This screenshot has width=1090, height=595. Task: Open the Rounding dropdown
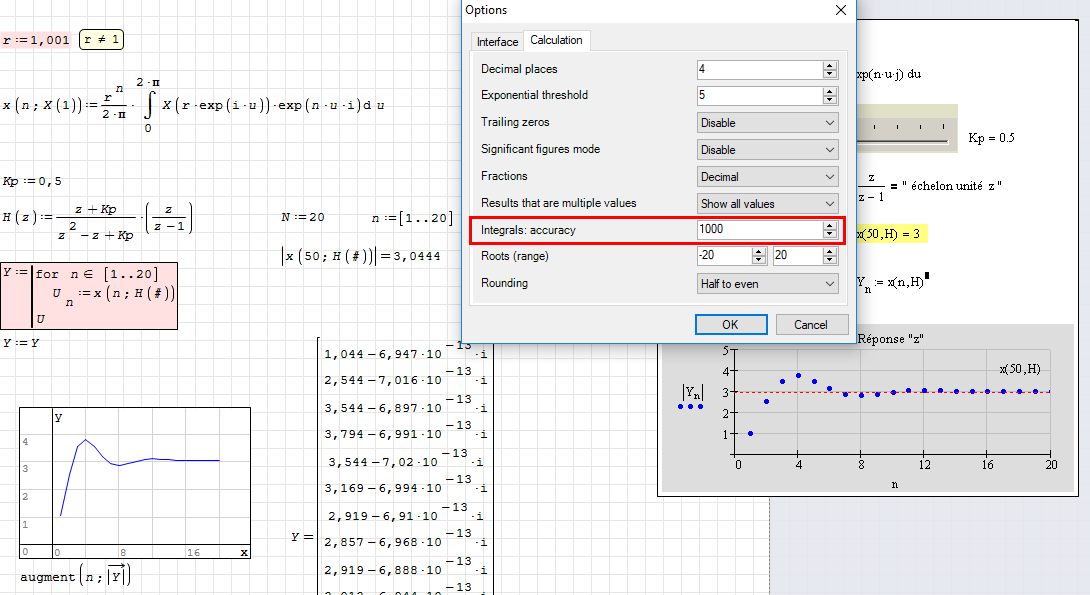click(x=767, y=284)
